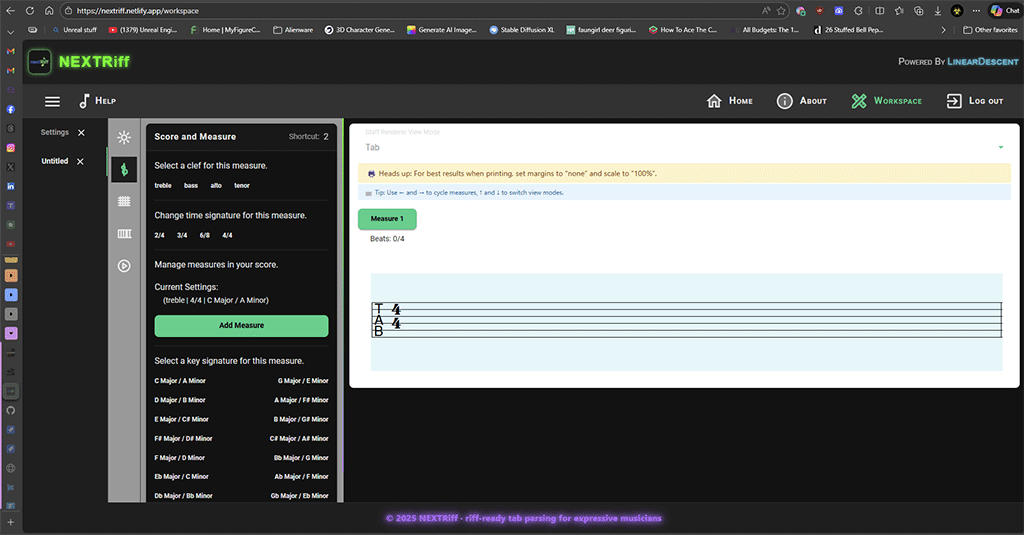The width and height of the screenshot is (1024, 535).
Task: Switch to the Untitled tab
Action: (54, 161)
